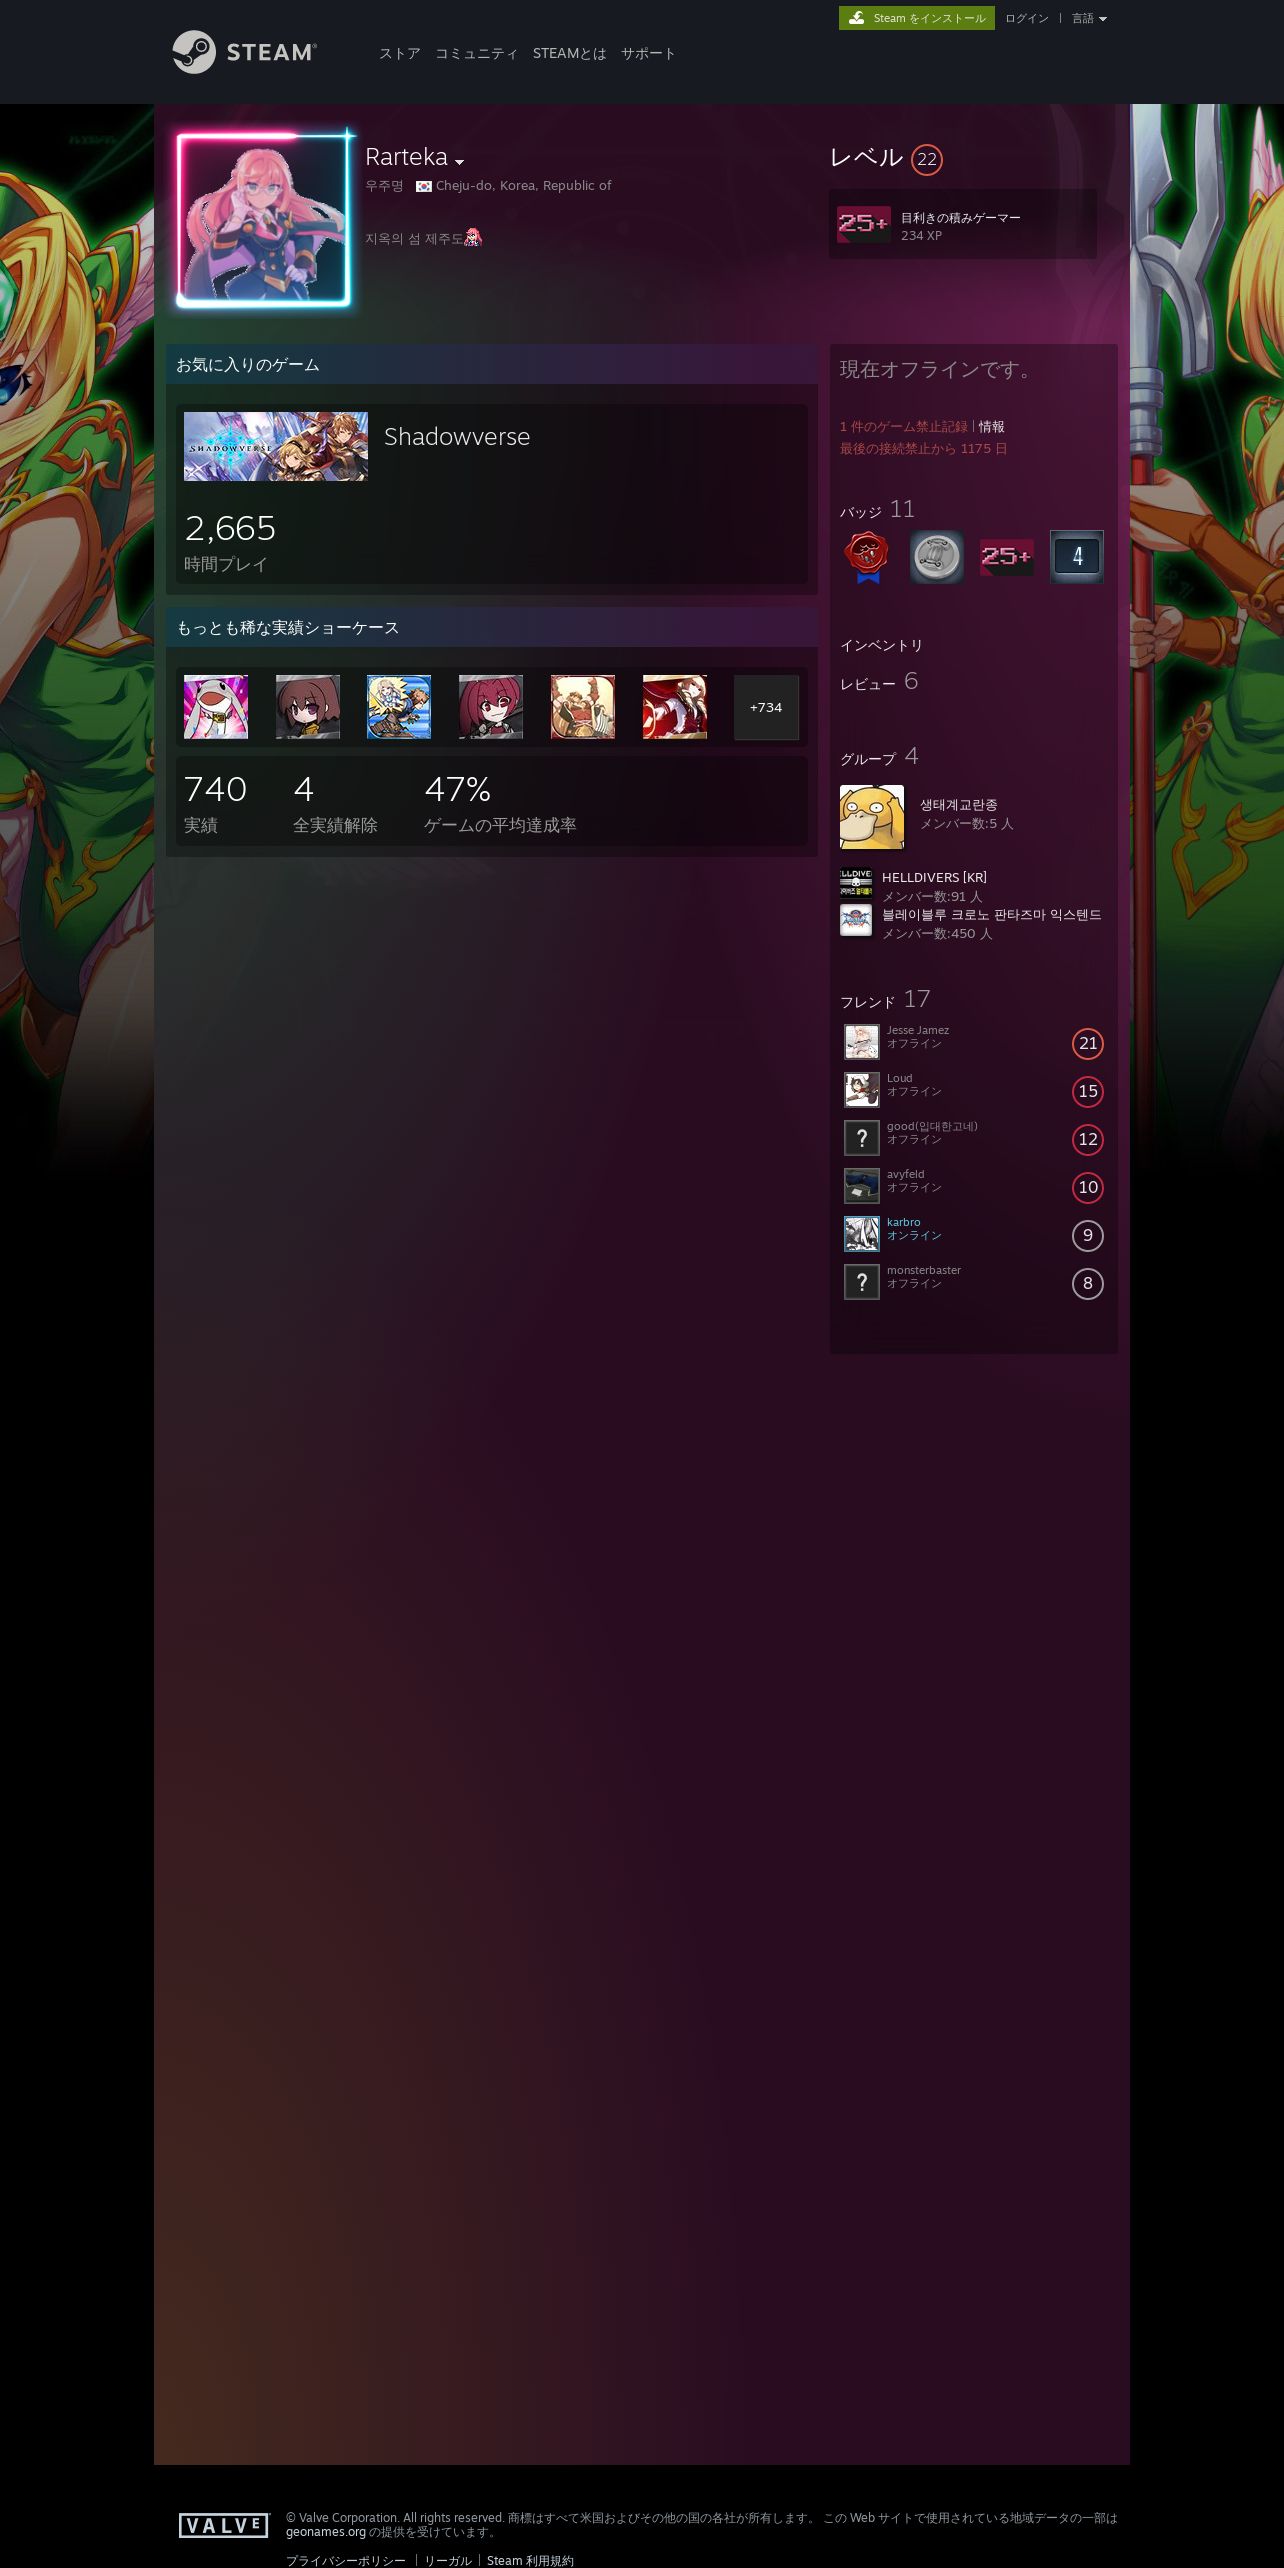Screen dimensions: 1284x2568
Task: Click the Steam logo in header
Action: click(244, 52)
